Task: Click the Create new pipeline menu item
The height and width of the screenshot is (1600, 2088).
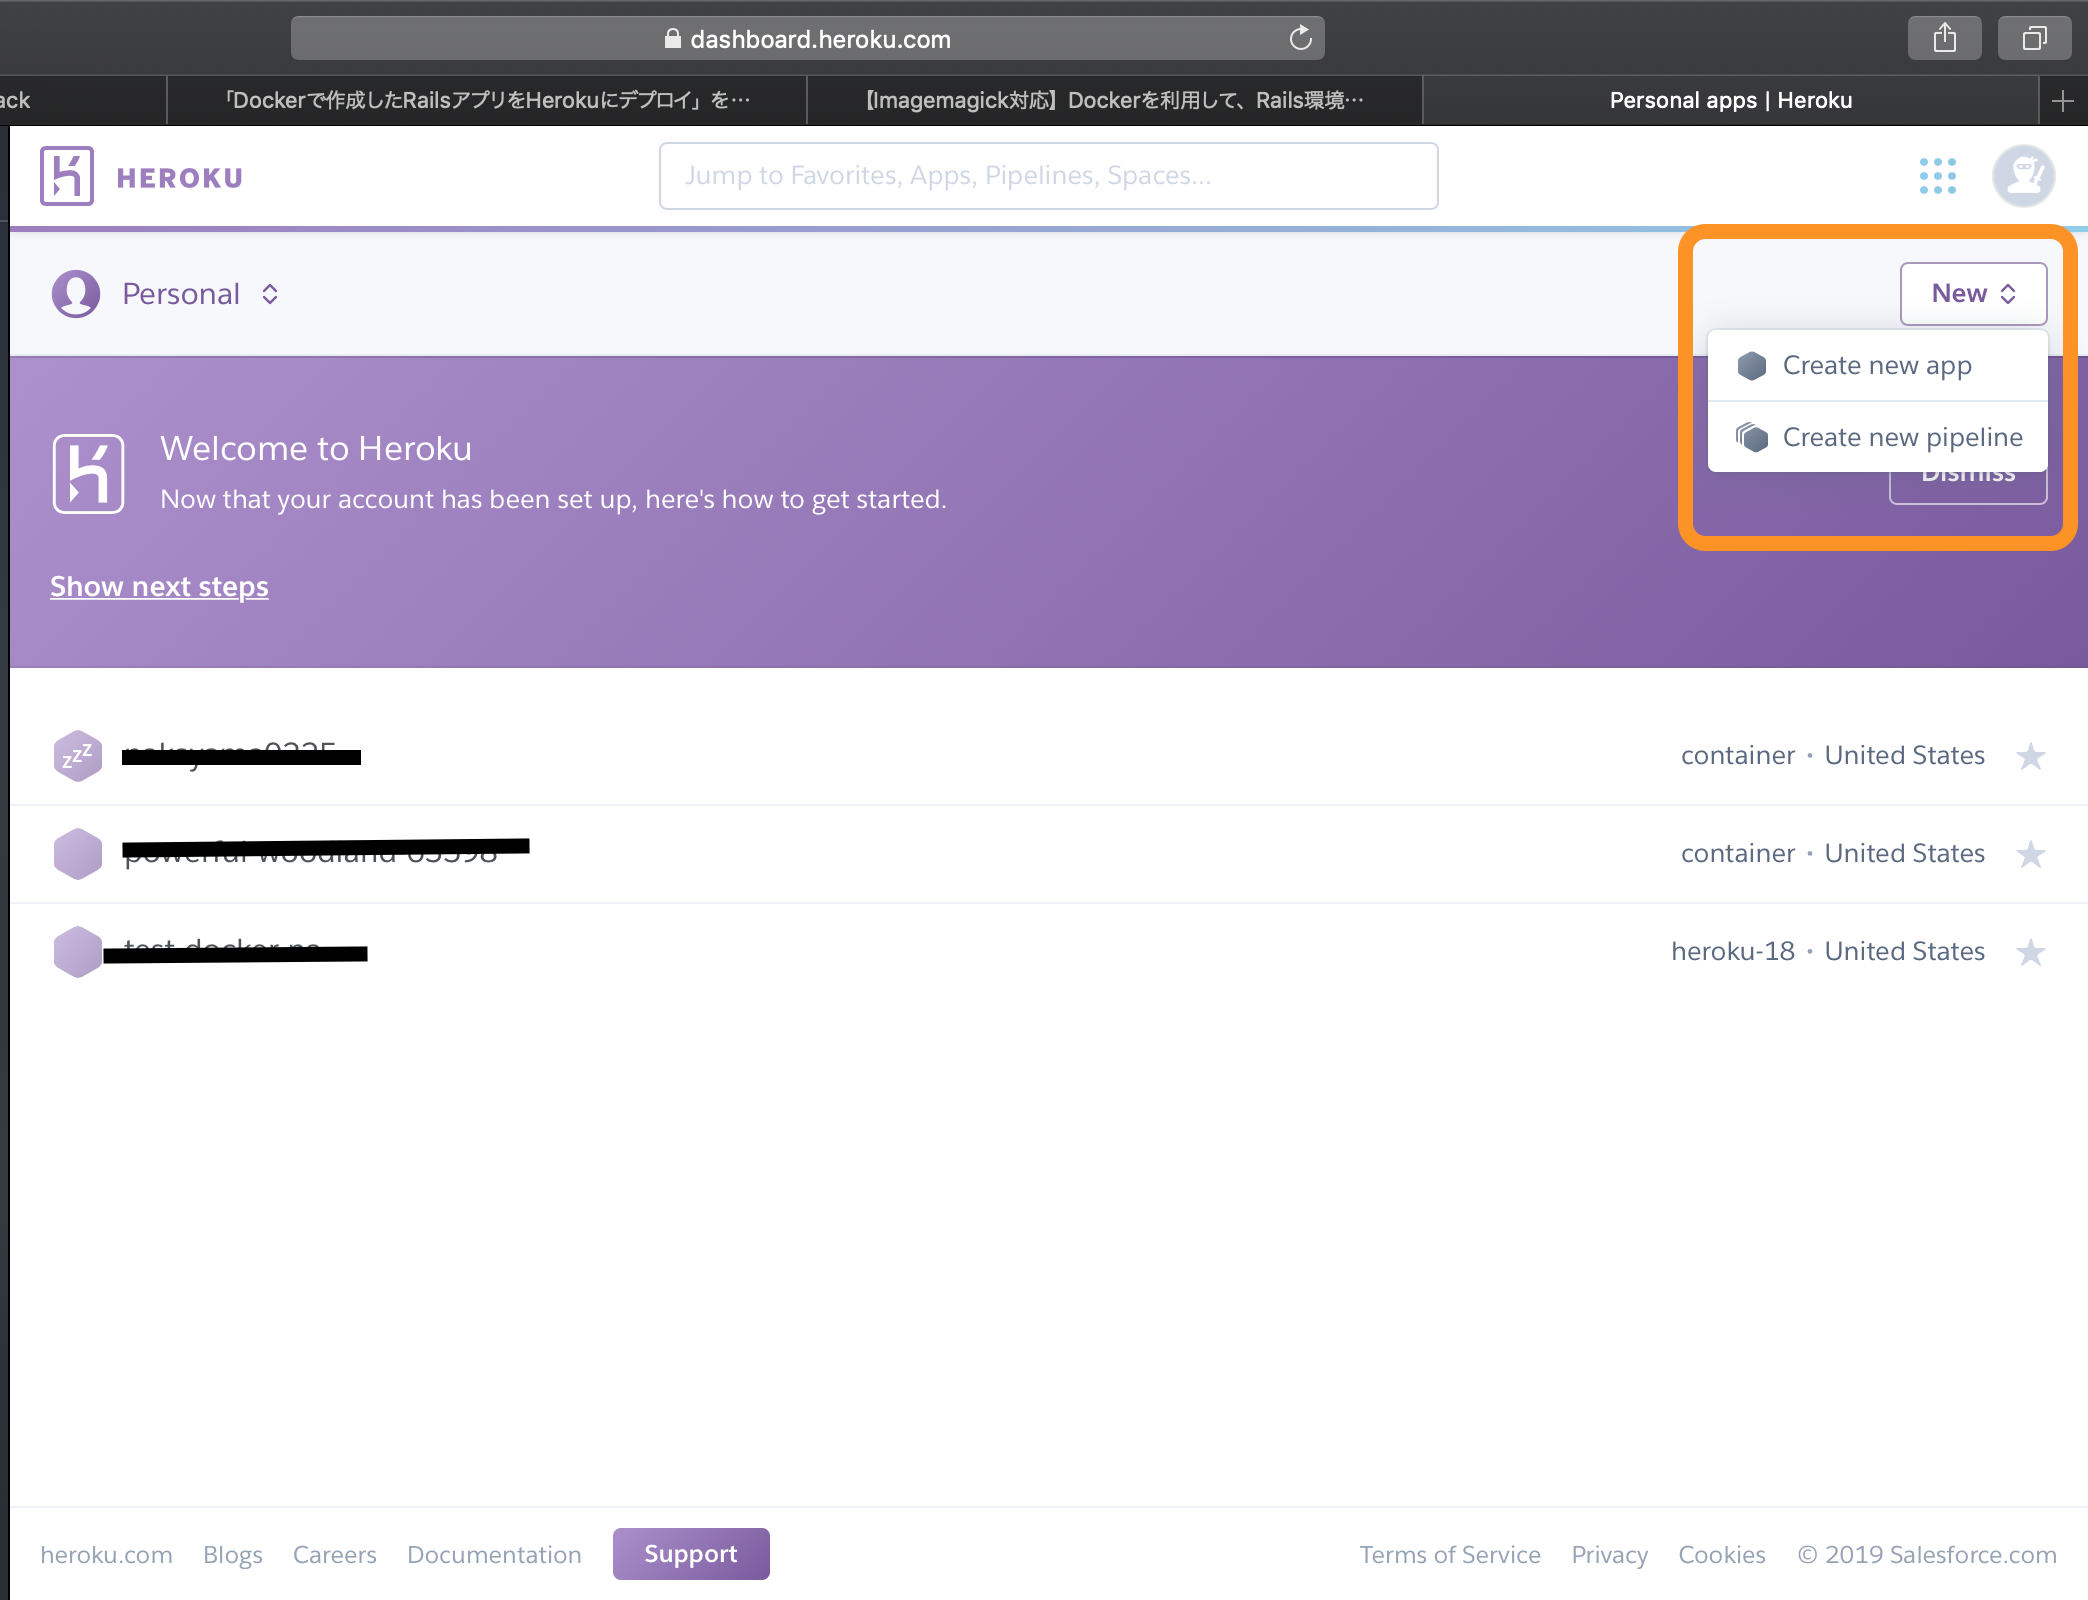Action: click(x=1902, y=437)
